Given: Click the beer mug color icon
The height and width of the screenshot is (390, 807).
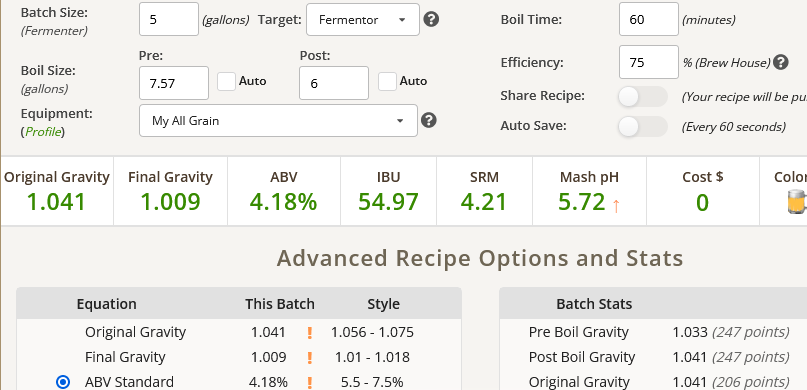Looking at the screenshot, I should point(797,202).
